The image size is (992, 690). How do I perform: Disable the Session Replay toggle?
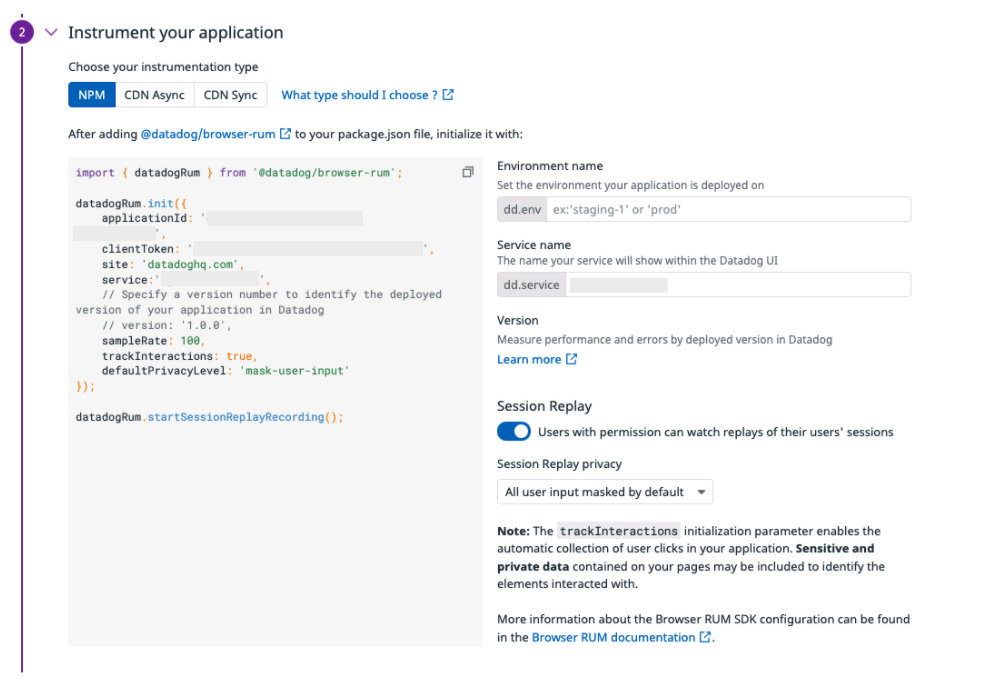(514, 431)
